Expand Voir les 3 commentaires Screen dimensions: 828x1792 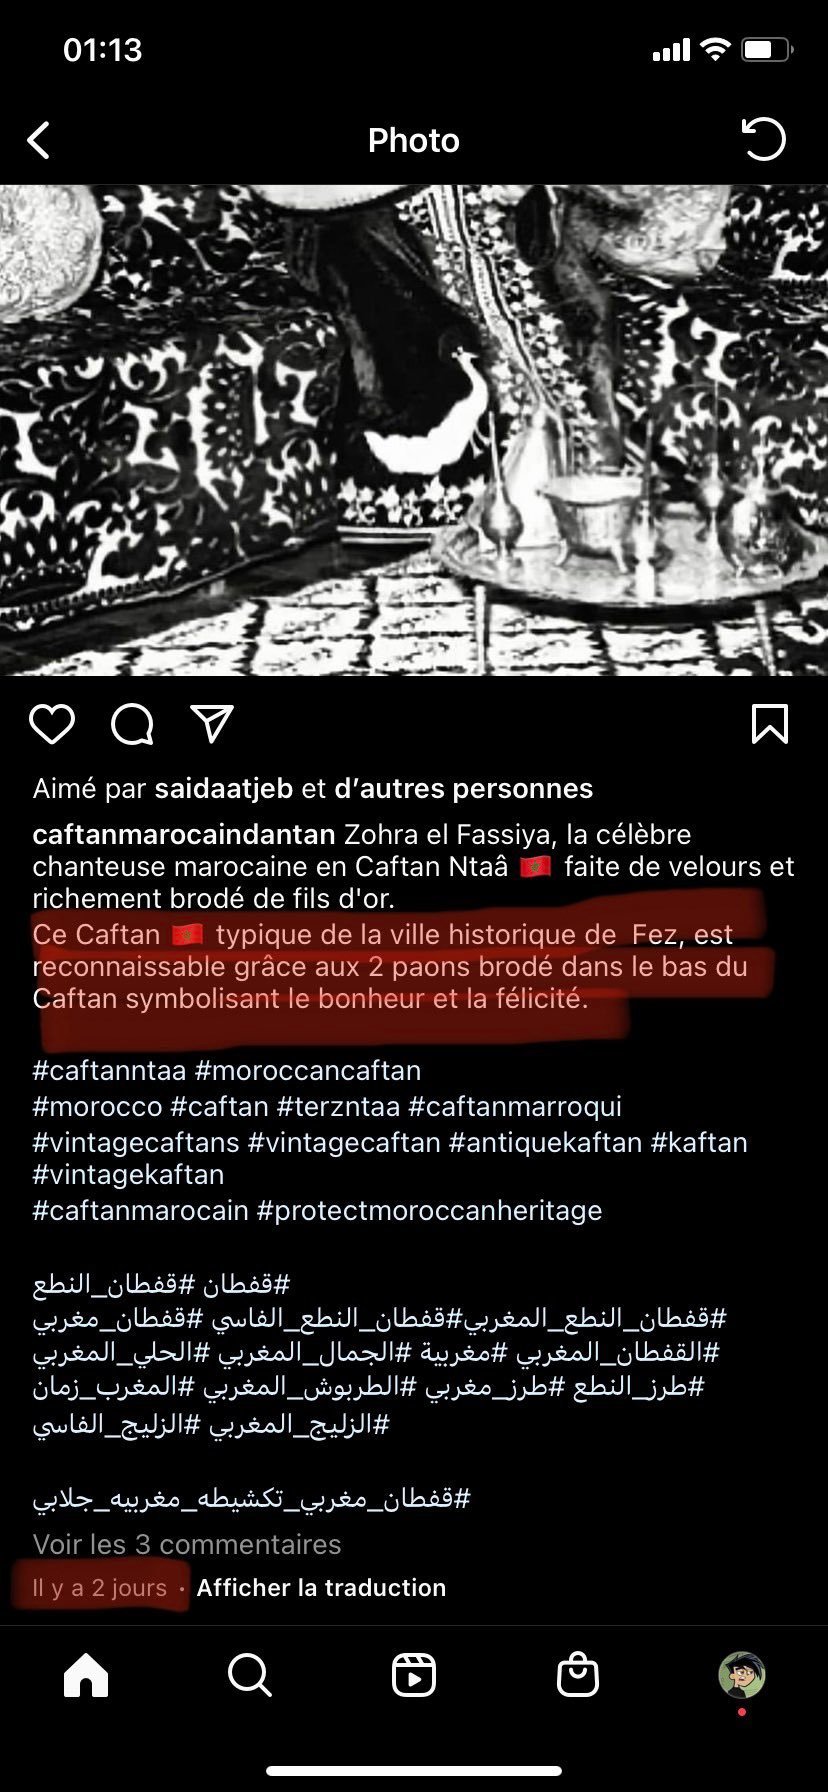pos(187,1544)
